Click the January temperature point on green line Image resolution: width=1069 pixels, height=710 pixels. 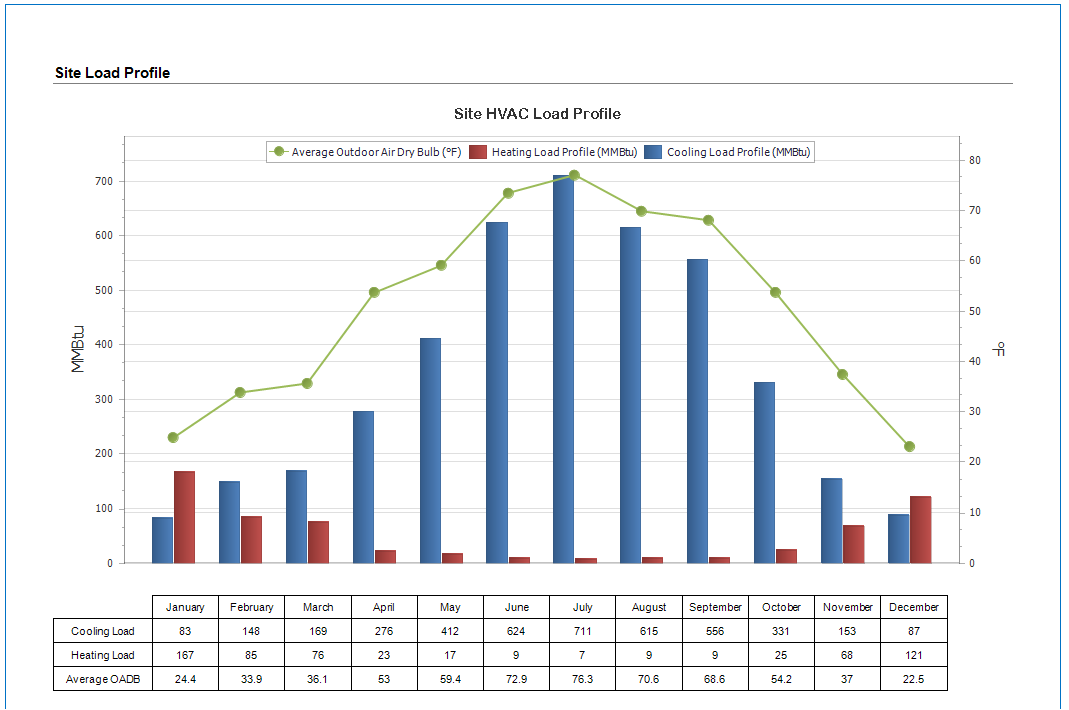pos(173,437)
